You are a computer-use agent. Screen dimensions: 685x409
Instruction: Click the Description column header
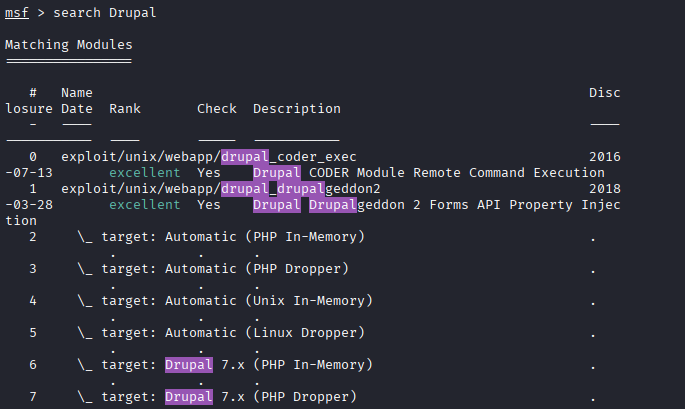pyautogui.click(x=297, y=109)
